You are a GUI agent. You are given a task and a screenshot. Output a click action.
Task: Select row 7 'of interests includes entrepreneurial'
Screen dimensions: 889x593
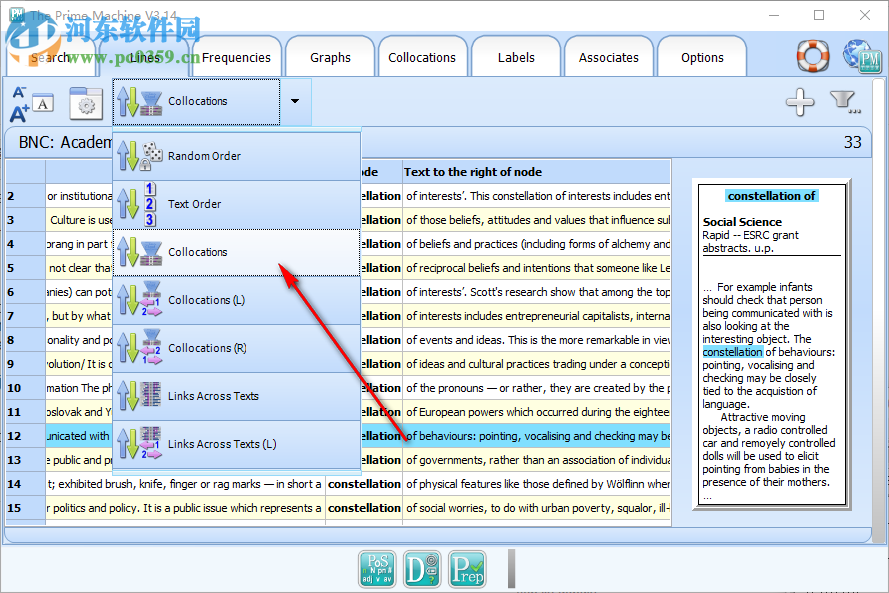(x=536, y=316)
